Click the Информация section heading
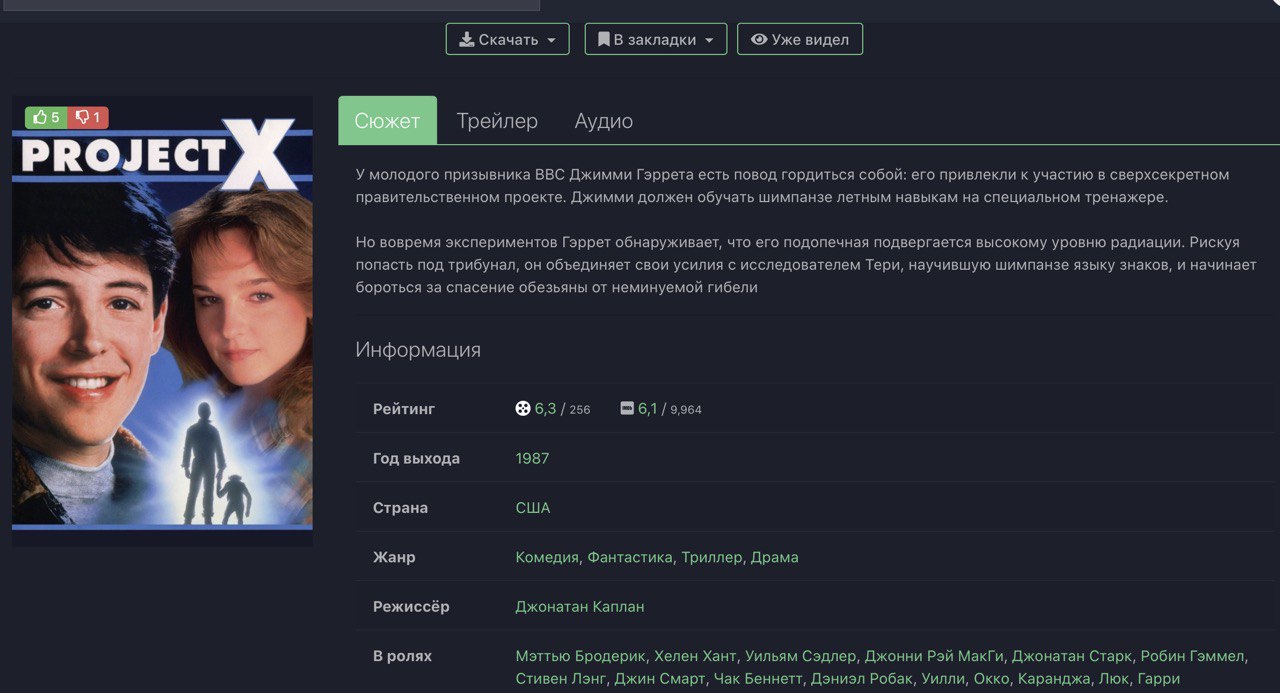The height and width of the screenshot is (693, 1280). pyautogui.click(x=418, y=350)
